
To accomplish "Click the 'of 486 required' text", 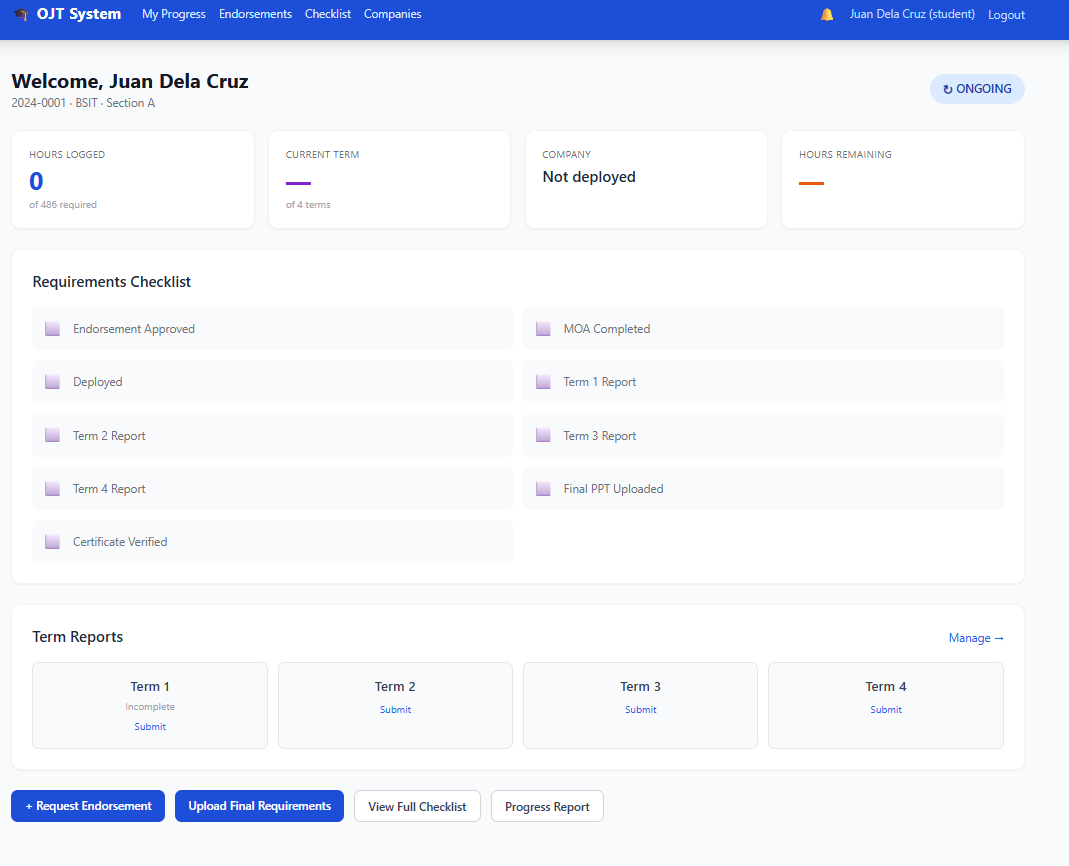I will (x=63, y=205).
